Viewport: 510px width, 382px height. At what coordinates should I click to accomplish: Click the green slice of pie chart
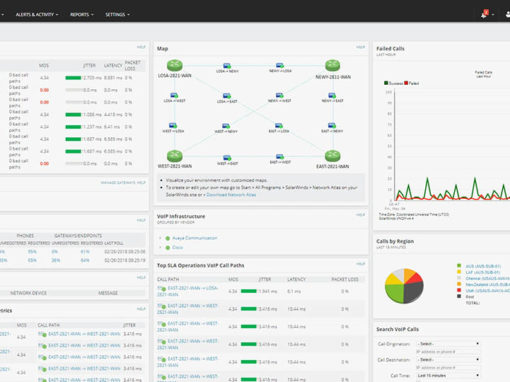tap(395, 293)
